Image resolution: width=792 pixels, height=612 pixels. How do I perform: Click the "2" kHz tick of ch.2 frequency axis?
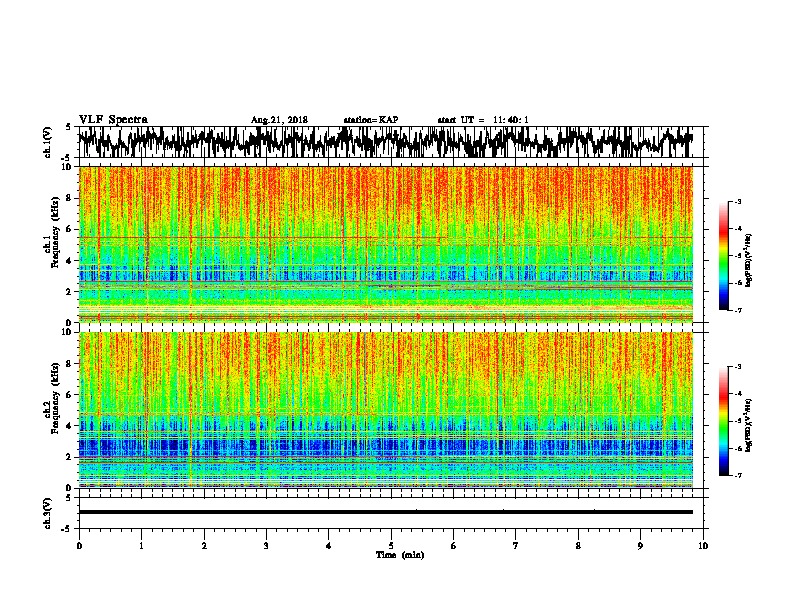pyautogui.click(x=71, y=456)
